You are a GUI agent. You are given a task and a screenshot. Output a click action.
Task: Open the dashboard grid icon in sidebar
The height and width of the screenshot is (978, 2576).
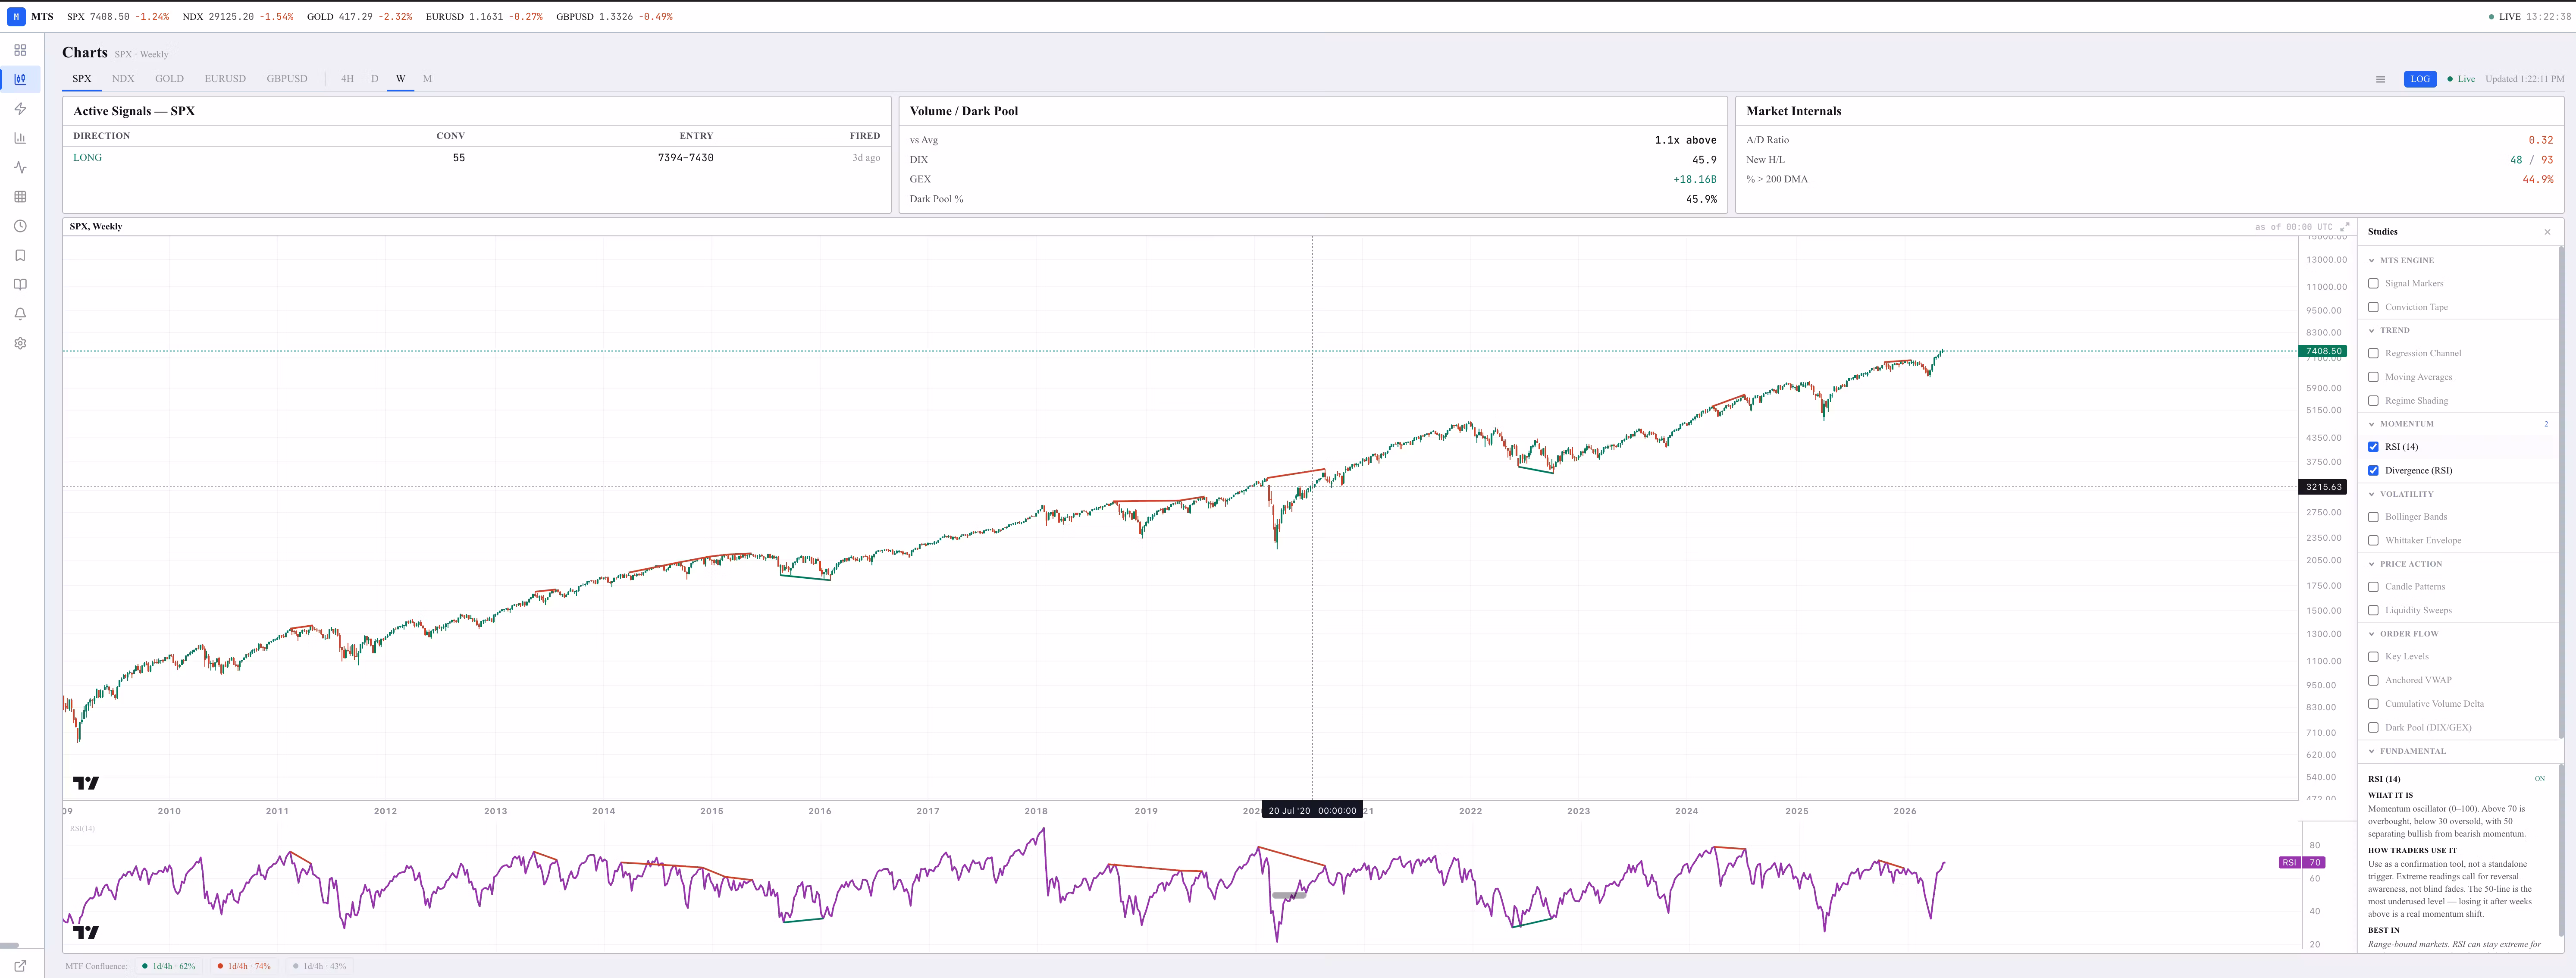point(20,50)
